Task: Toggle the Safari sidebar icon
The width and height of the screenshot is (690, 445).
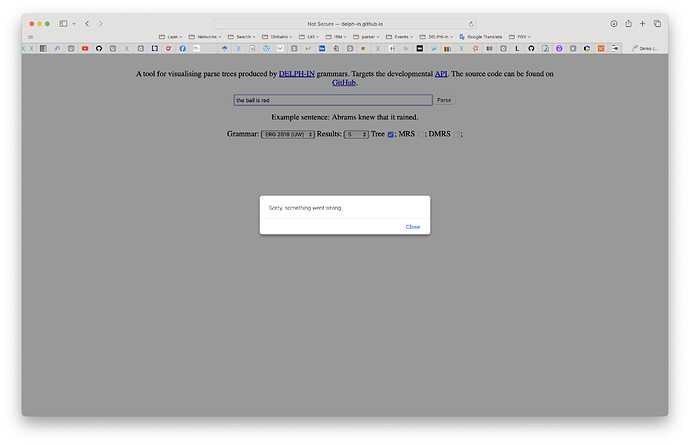Action: click(x=63, y=24)
